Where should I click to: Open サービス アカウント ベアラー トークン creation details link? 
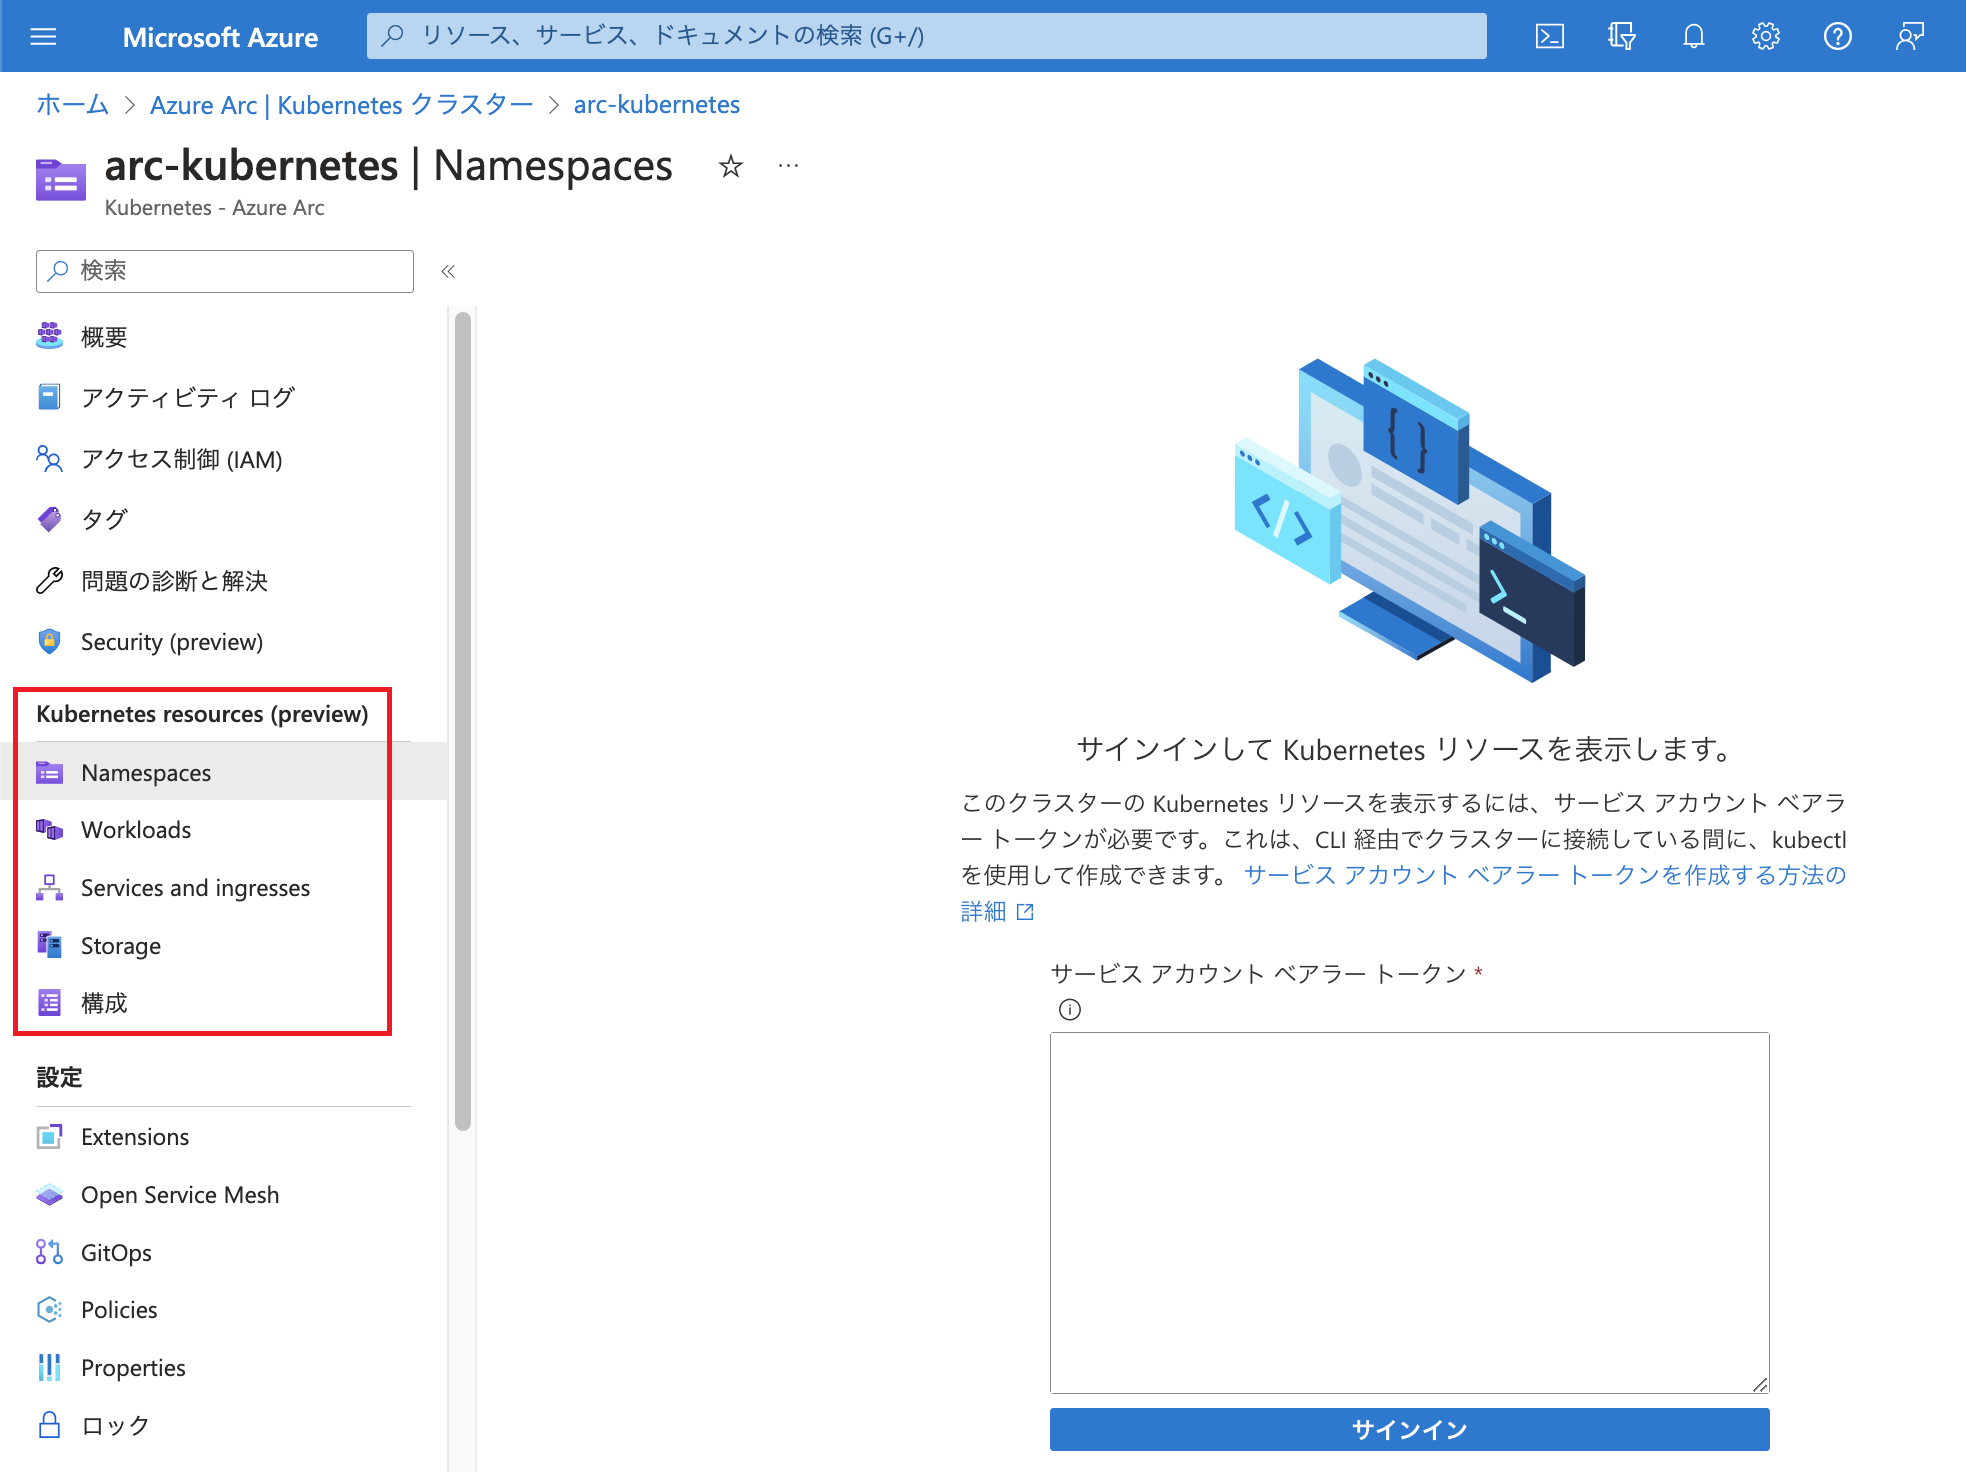1545,876
